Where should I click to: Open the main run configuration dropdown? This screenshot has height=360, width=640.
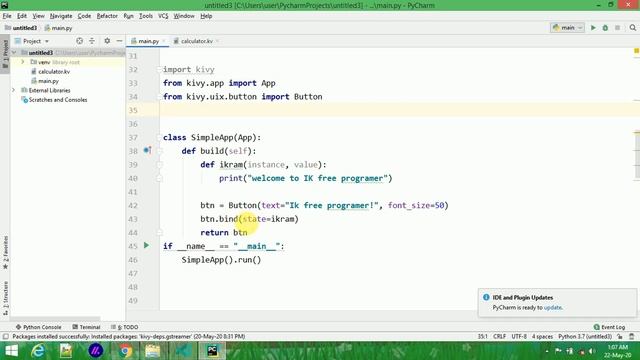point(567,28)
